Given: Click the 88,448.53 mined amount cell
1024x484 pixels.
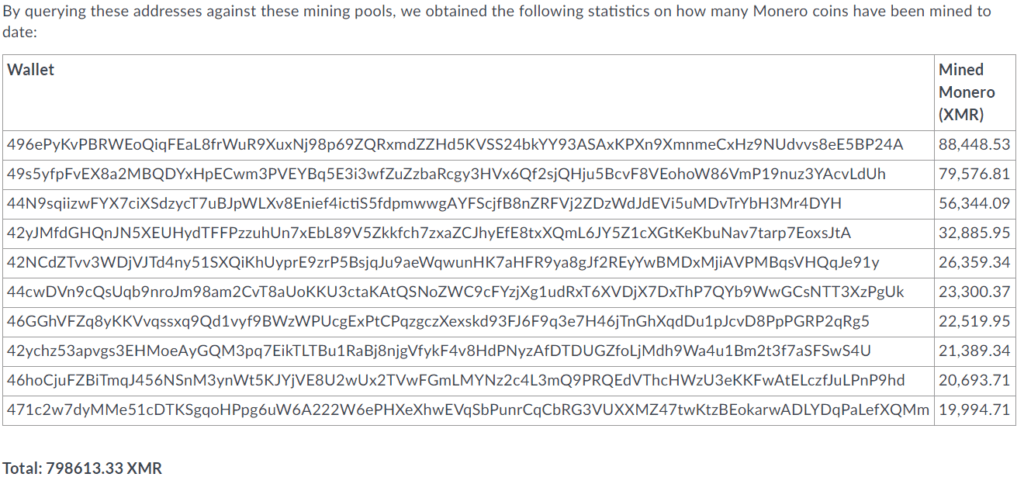Looking at the screenshot, I should [x=974, y=145].
